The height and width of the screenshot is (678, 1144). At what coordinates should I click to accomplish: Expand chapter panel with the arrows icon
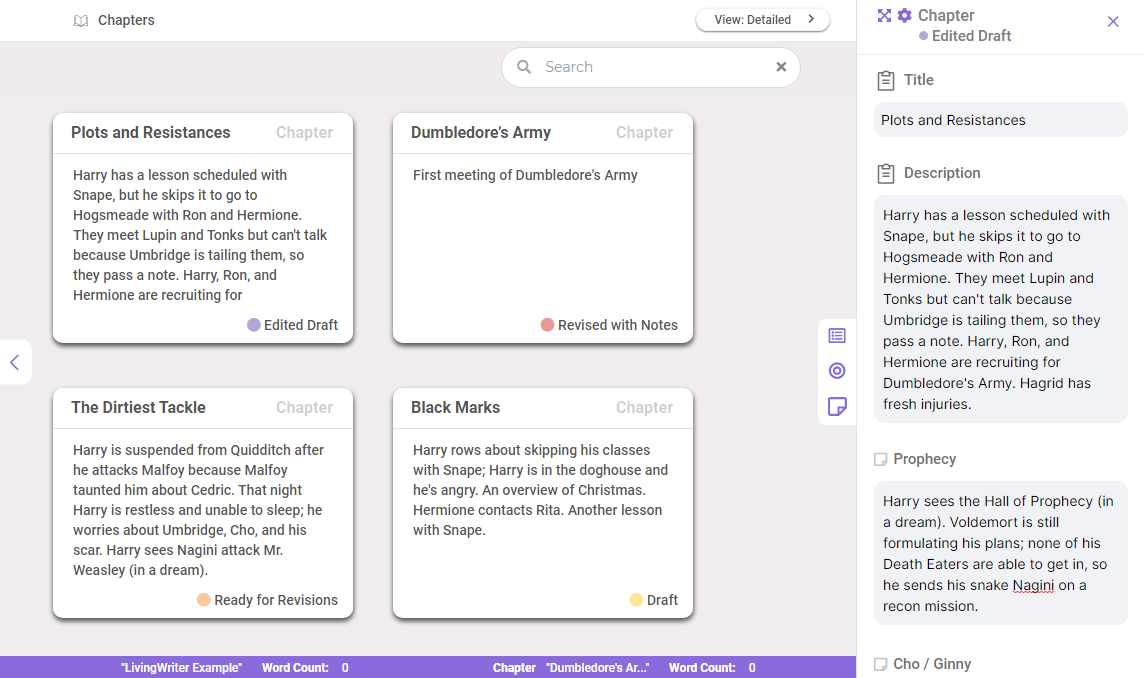click(x=882, y=15)
